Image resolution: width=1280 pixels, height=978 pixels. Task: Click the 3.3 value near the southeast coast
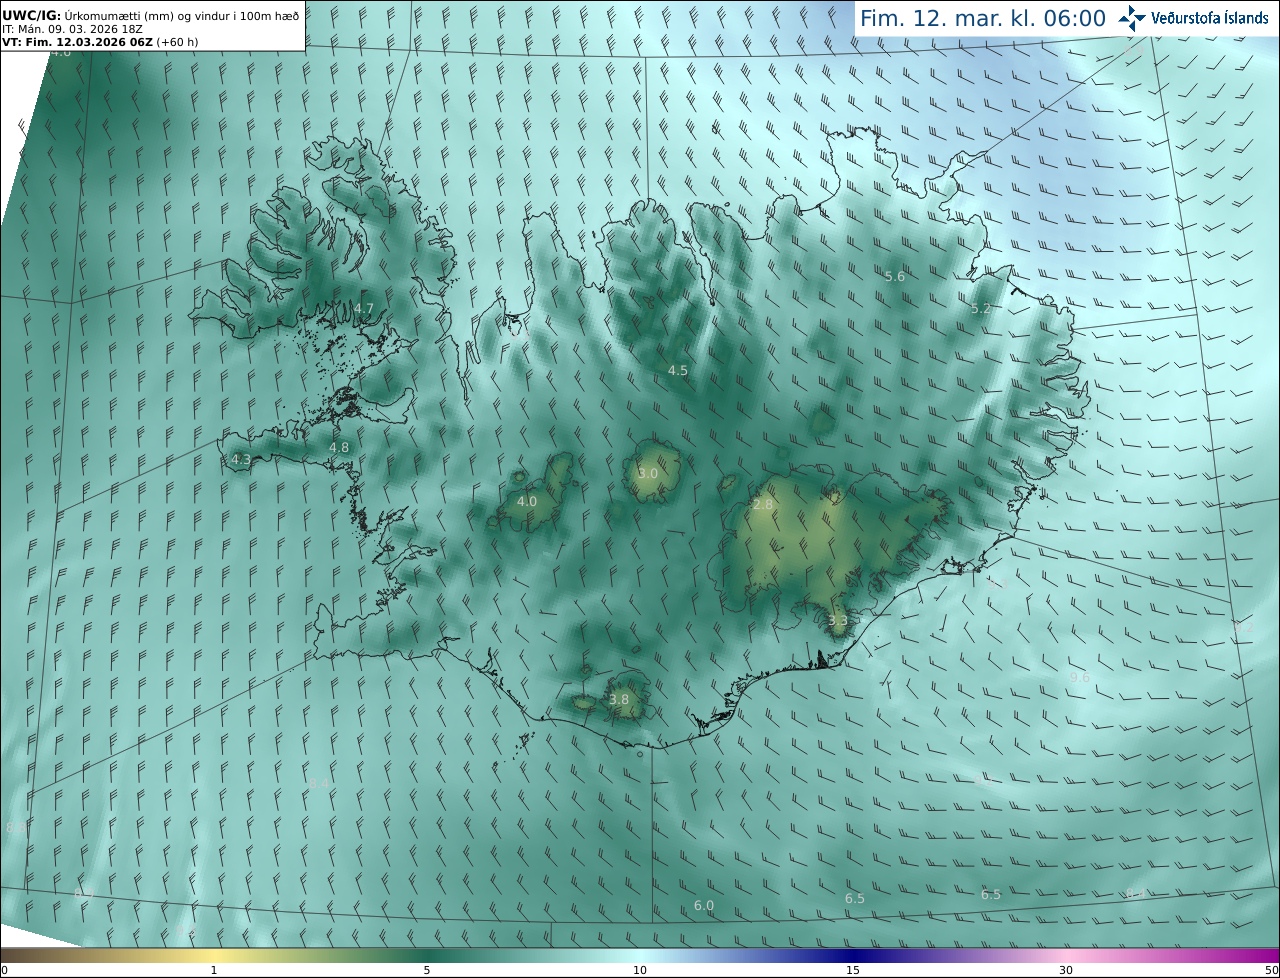click(838, 620)
